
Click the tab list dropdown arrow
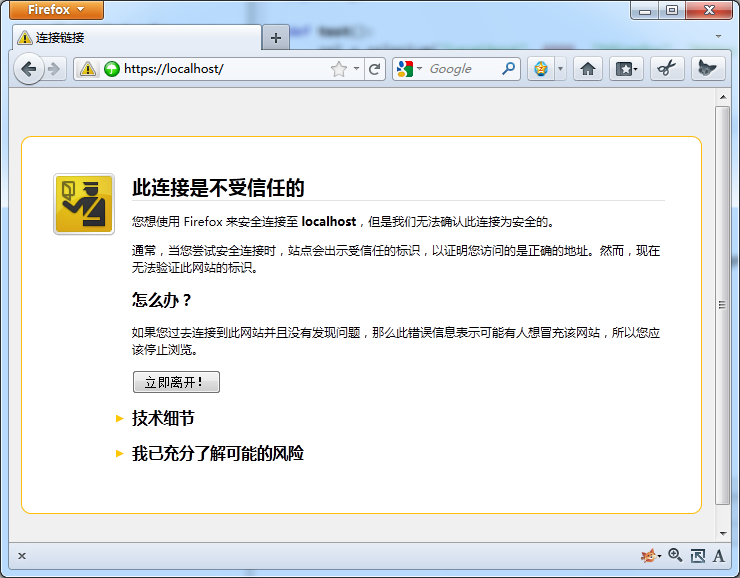(x=718, y=36)
